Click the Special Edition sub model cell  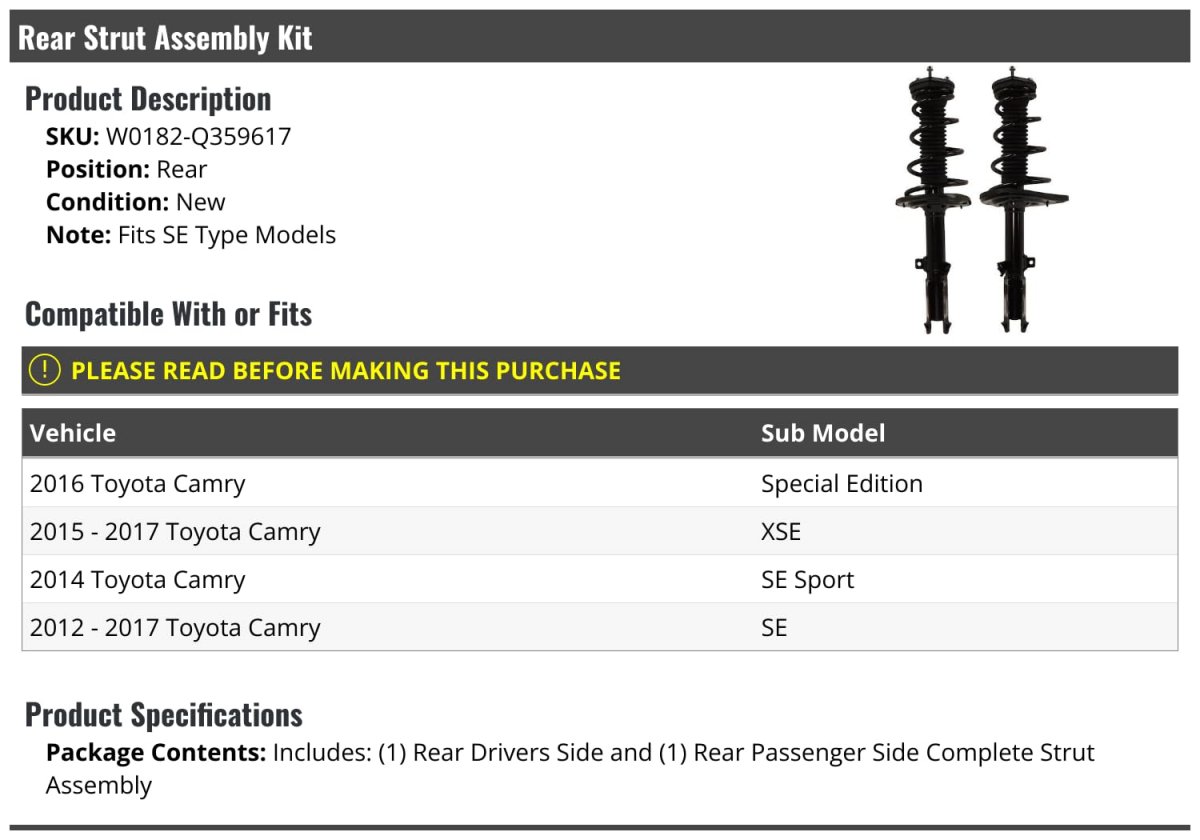click(x=842, y=484)
